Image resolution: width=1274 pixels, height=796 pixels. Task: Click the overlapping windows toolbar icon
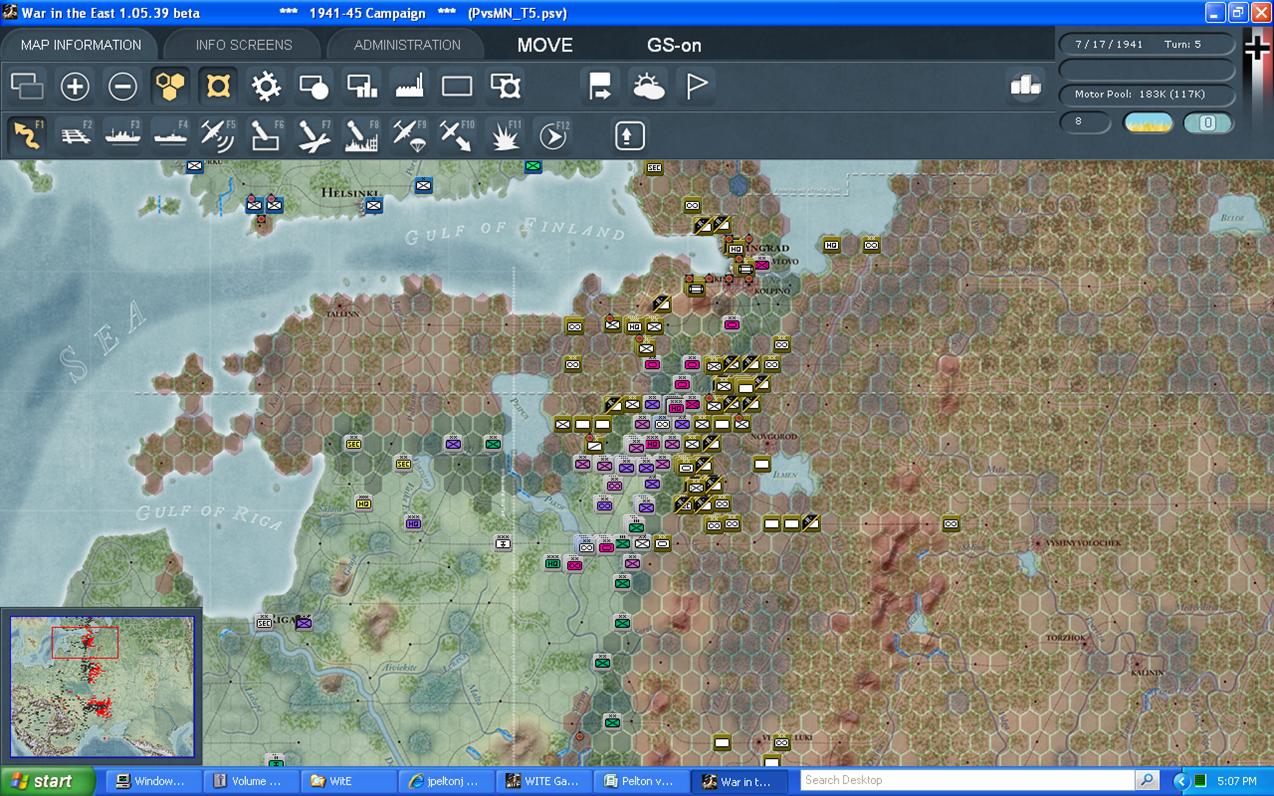pyautogui.click(x=27, y=86)
